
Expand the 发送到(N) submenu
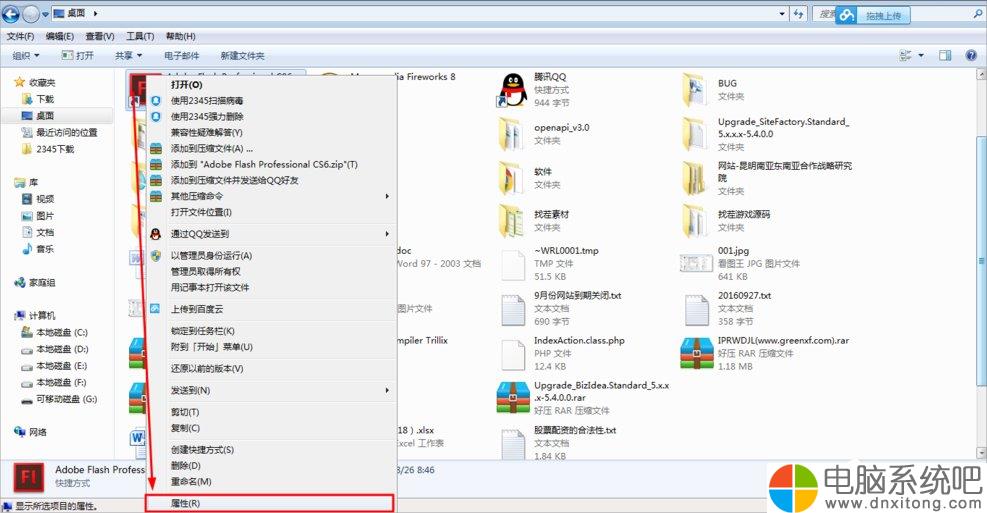pos(387,390)
